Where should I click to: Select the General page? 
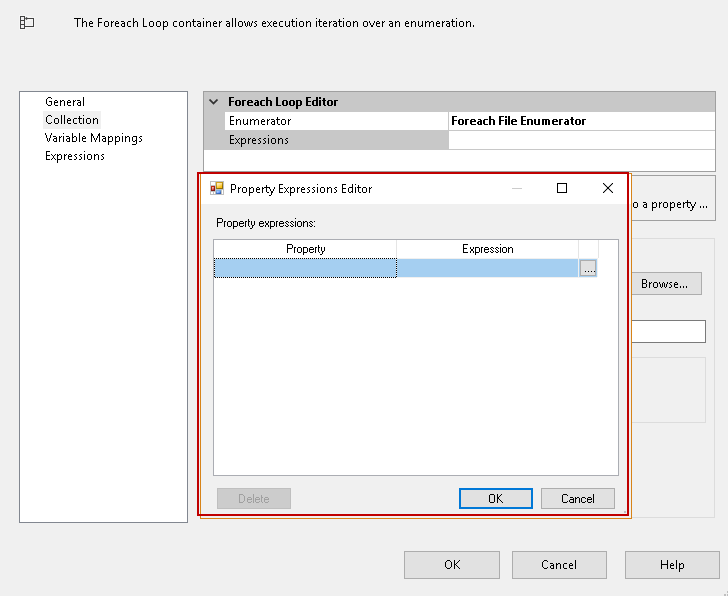(x=65, y=102)
